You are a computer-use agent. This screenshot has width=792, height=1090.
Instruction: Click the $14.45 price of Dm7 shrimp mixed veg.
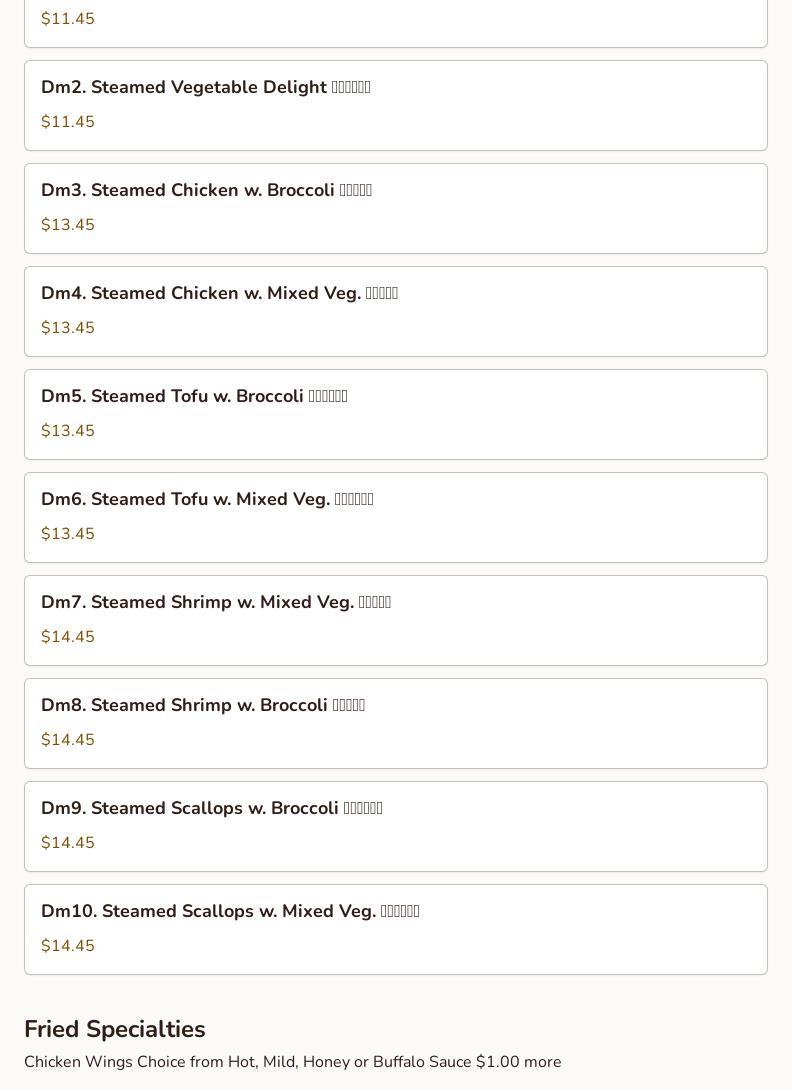[68, 637]
